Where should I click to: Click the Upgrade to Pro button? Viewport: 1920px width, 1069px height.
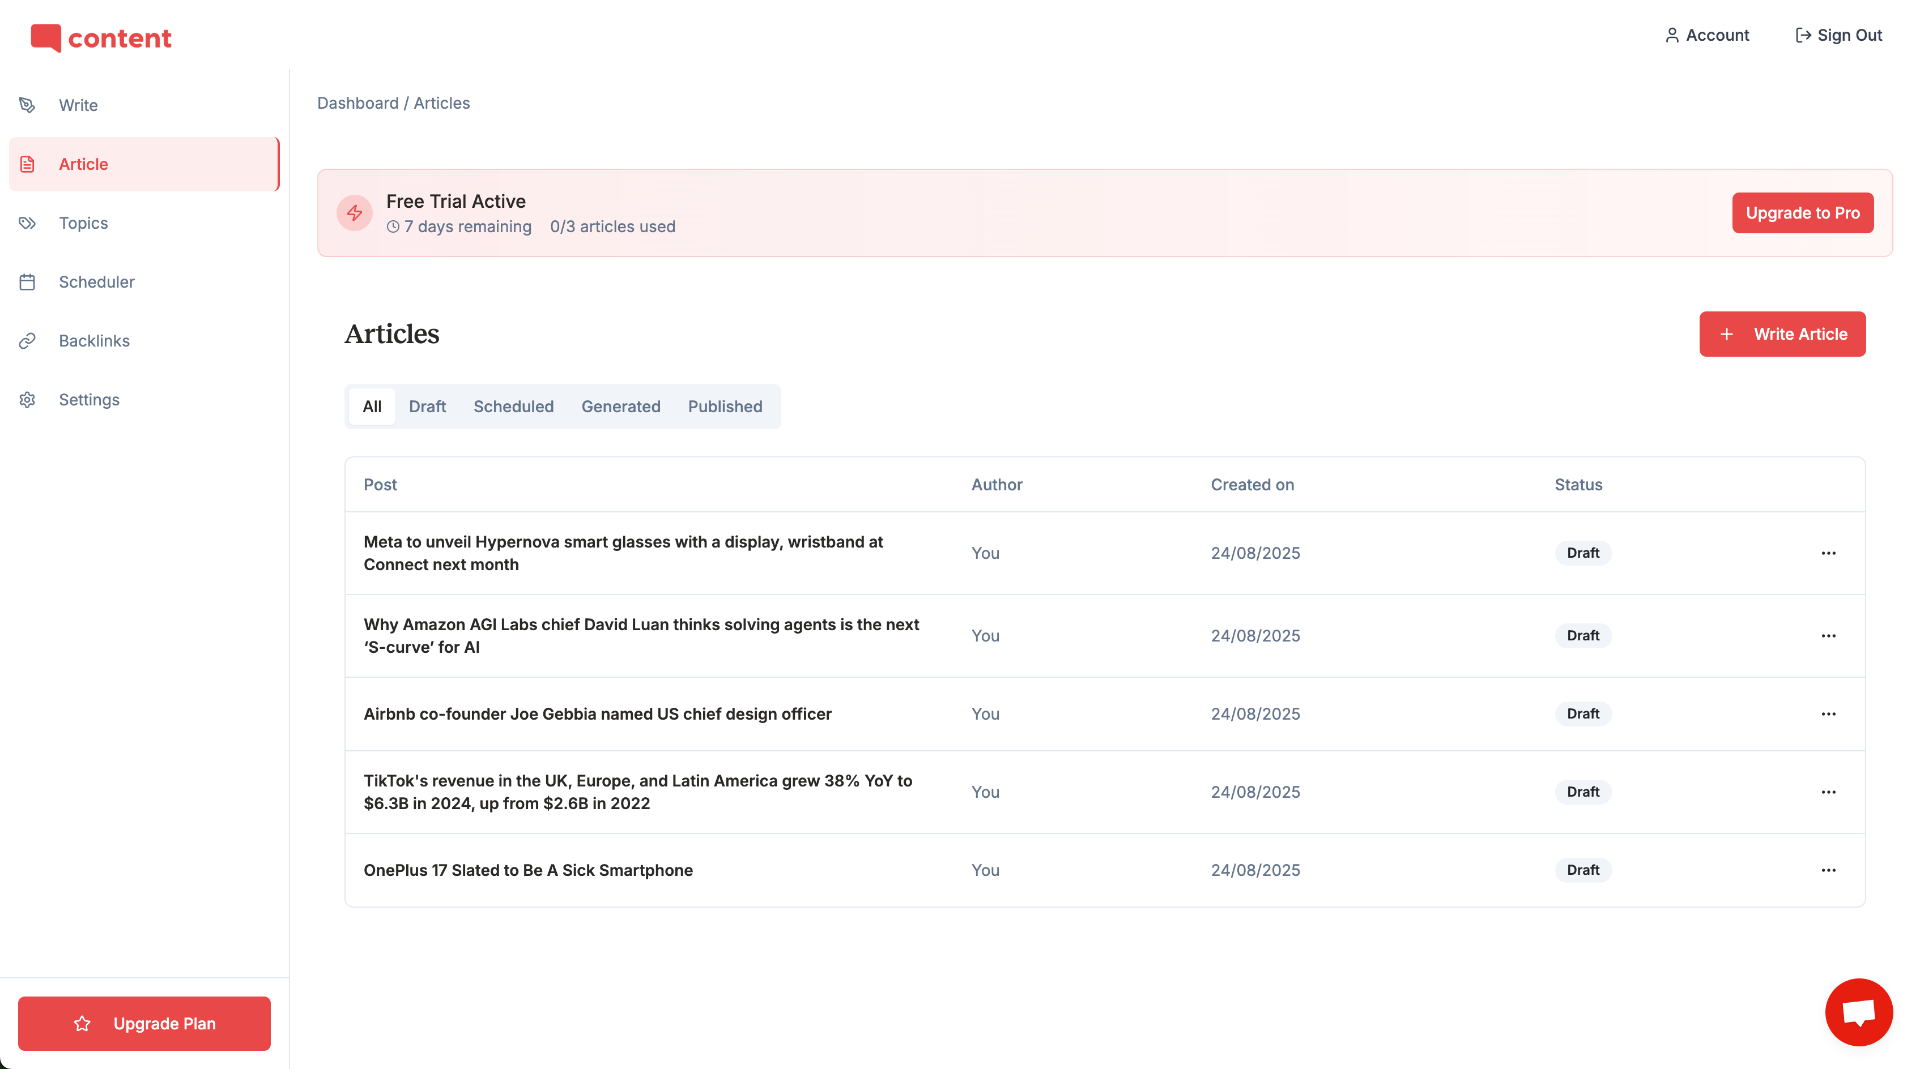(1802, 213)
